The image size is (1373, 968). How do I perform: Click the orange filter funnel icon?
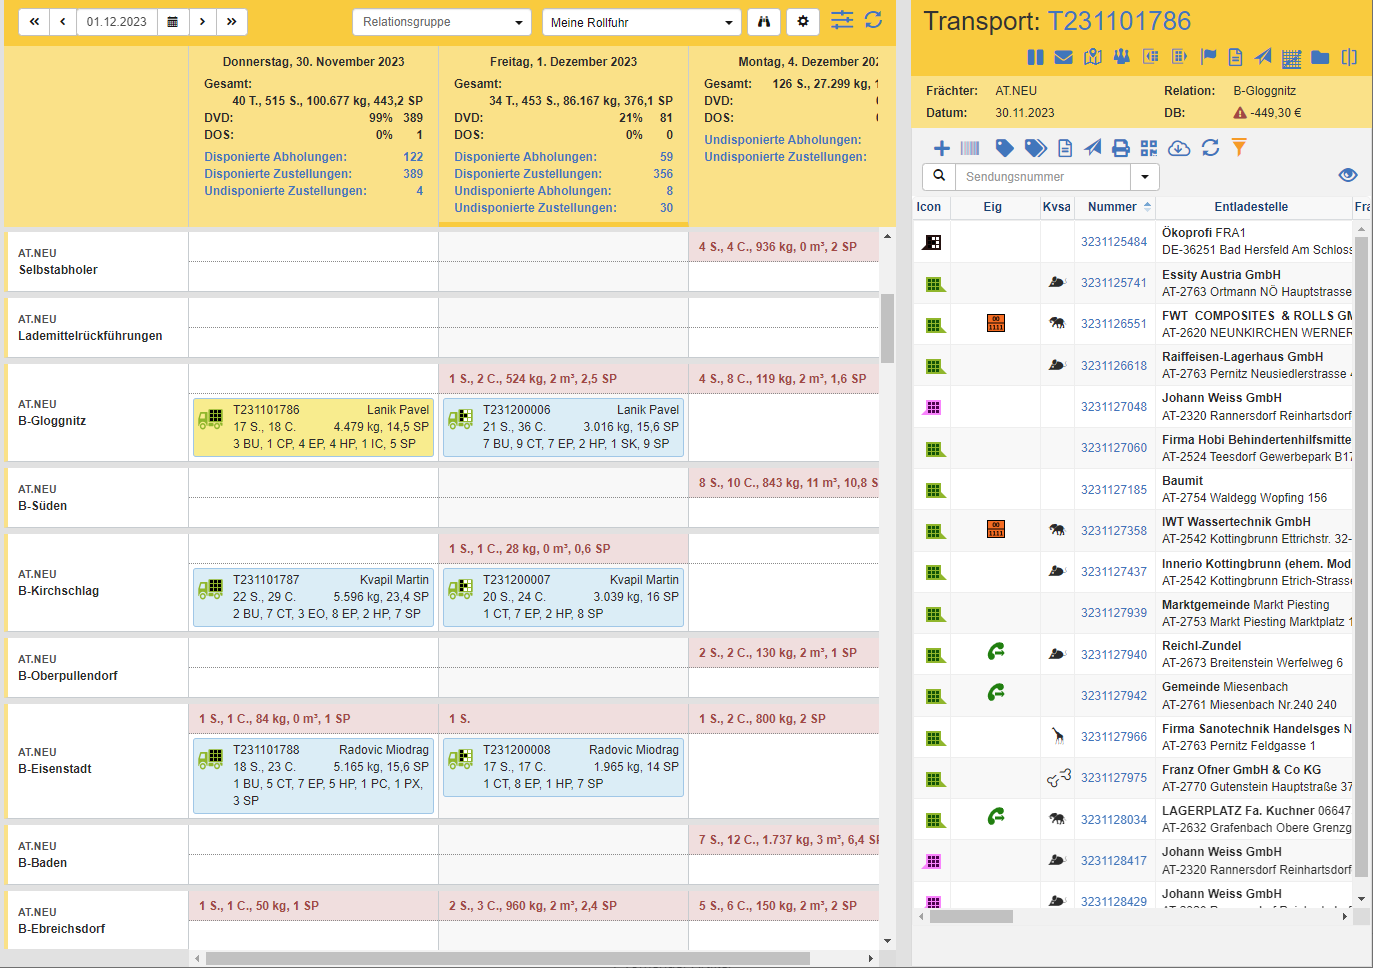click(1239, 148)
